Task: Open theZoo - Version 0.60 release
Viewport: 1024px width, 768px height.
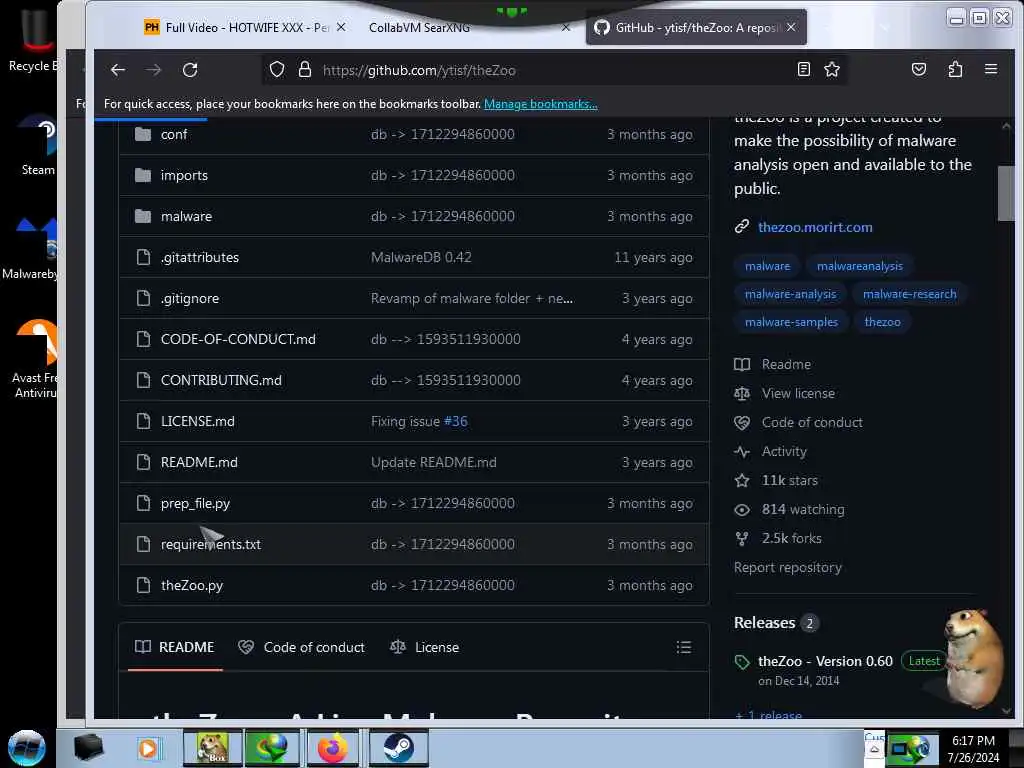Action: 825,661
